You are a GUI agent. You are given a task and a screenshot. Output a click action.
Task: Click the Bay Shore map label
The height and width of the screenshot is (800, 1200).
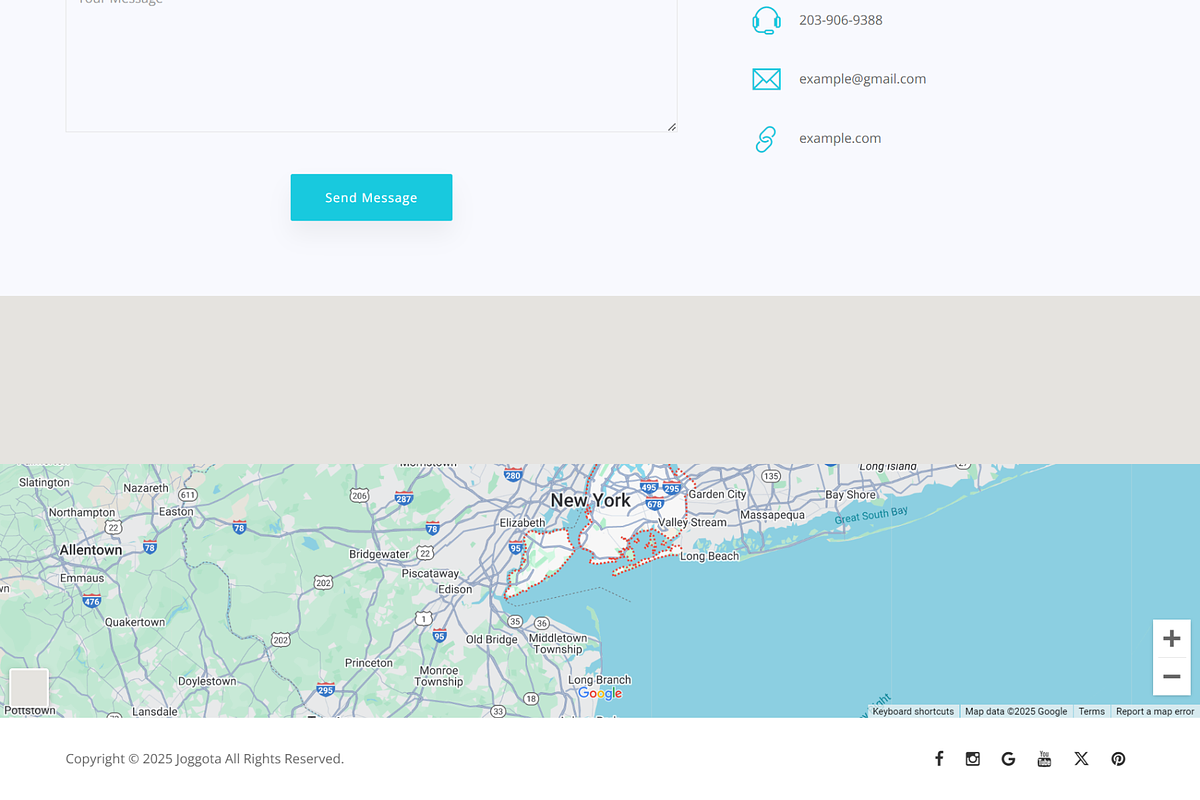click(x=851, y=495)
